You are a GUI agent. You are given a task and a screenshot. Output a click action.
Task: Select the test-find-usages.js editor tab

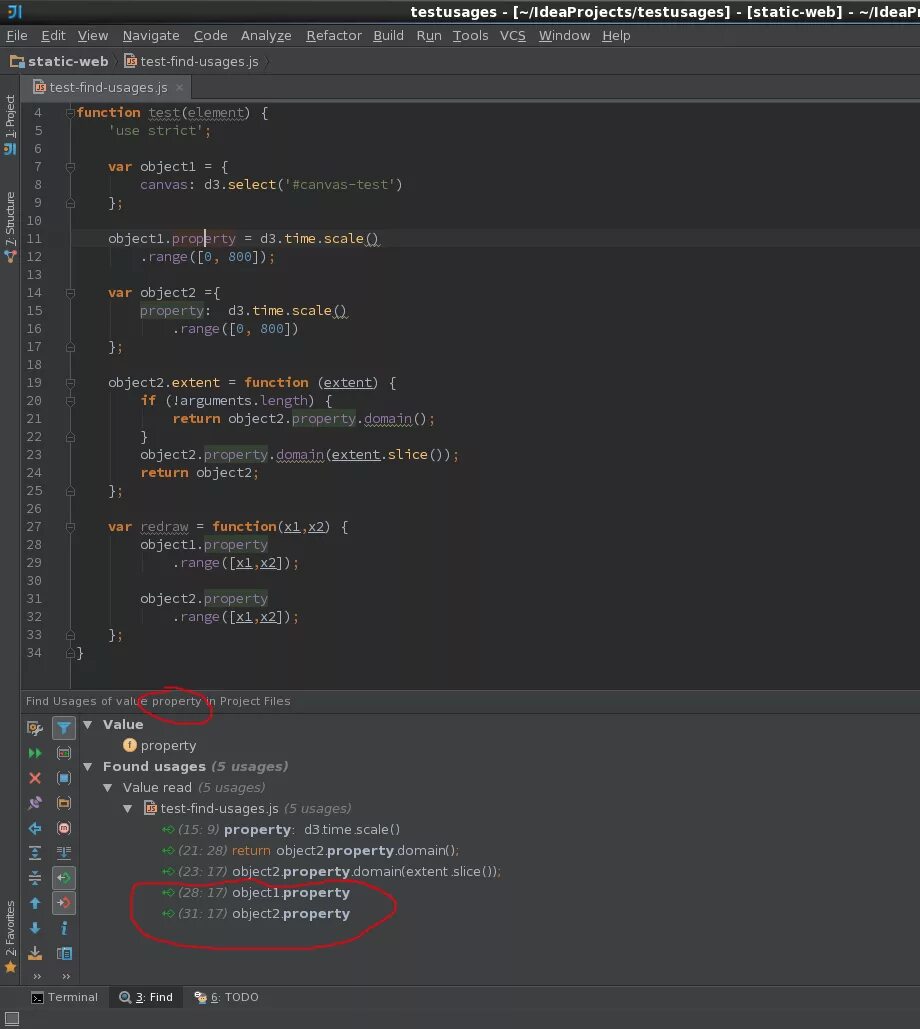[x=108, y=87]
